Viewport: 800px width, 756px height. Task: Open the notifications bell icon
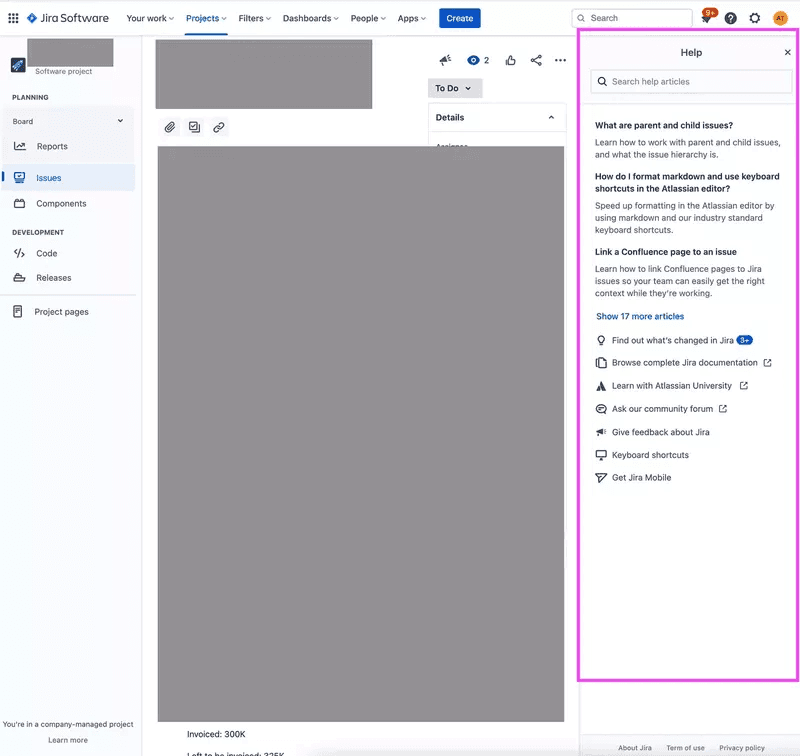pos(703,17)
